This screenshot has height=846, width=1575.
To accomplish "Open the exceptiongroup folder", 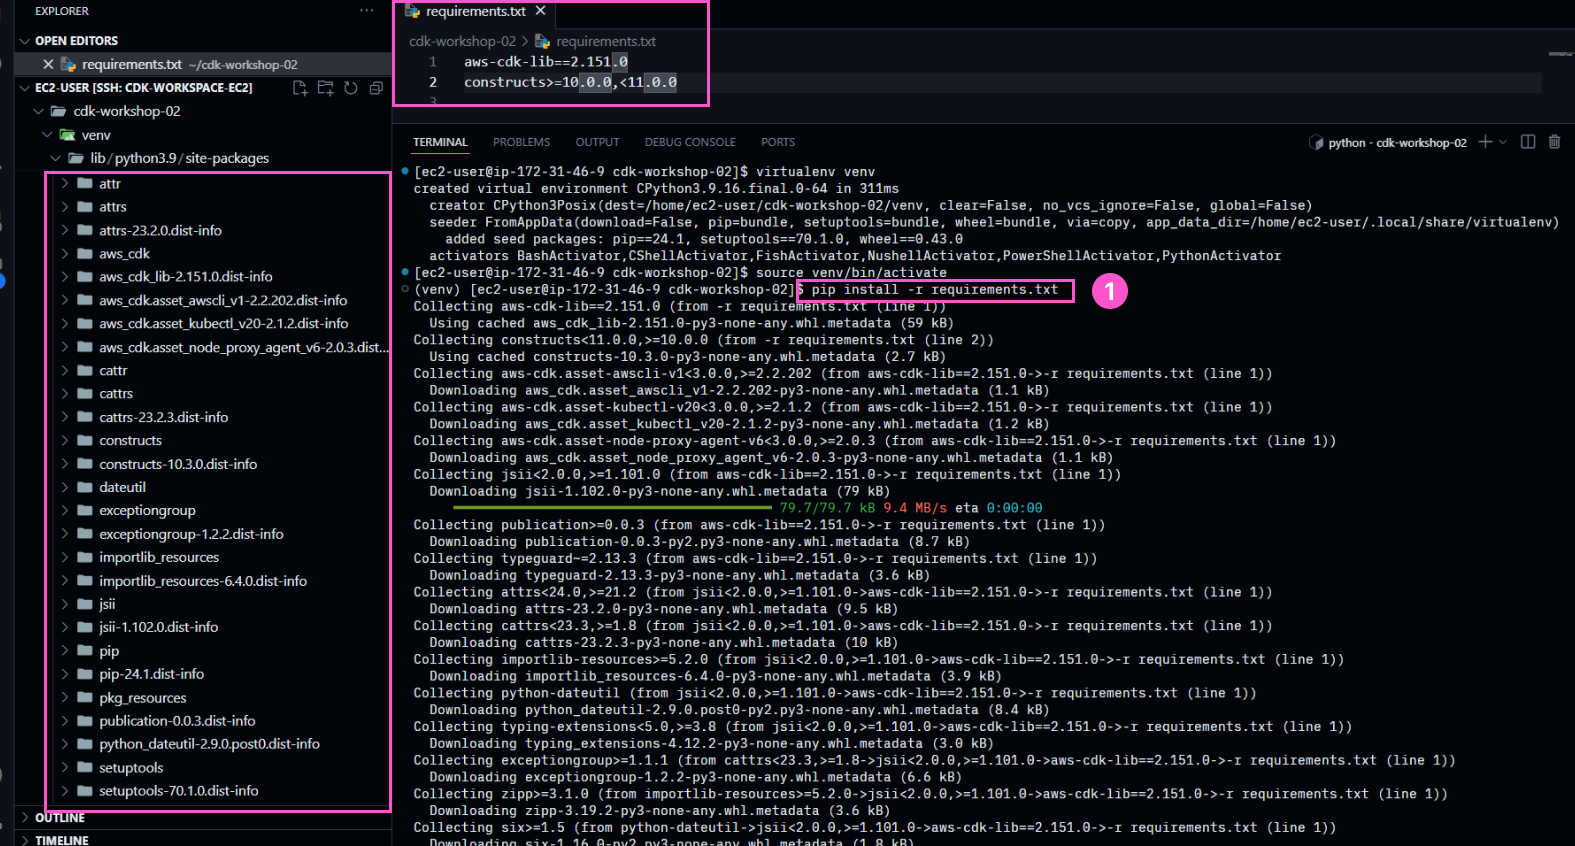I will [147, 511].
